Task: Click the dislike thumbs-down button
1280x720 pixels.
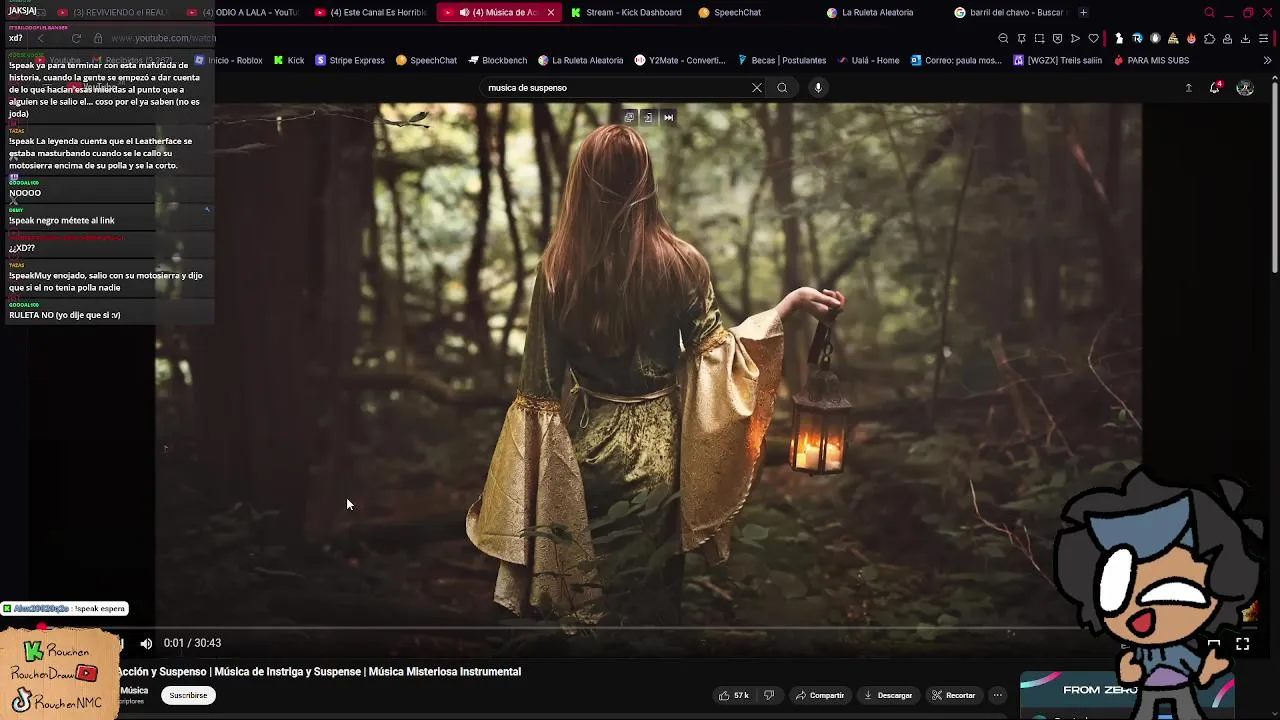Action: (769, 695)
